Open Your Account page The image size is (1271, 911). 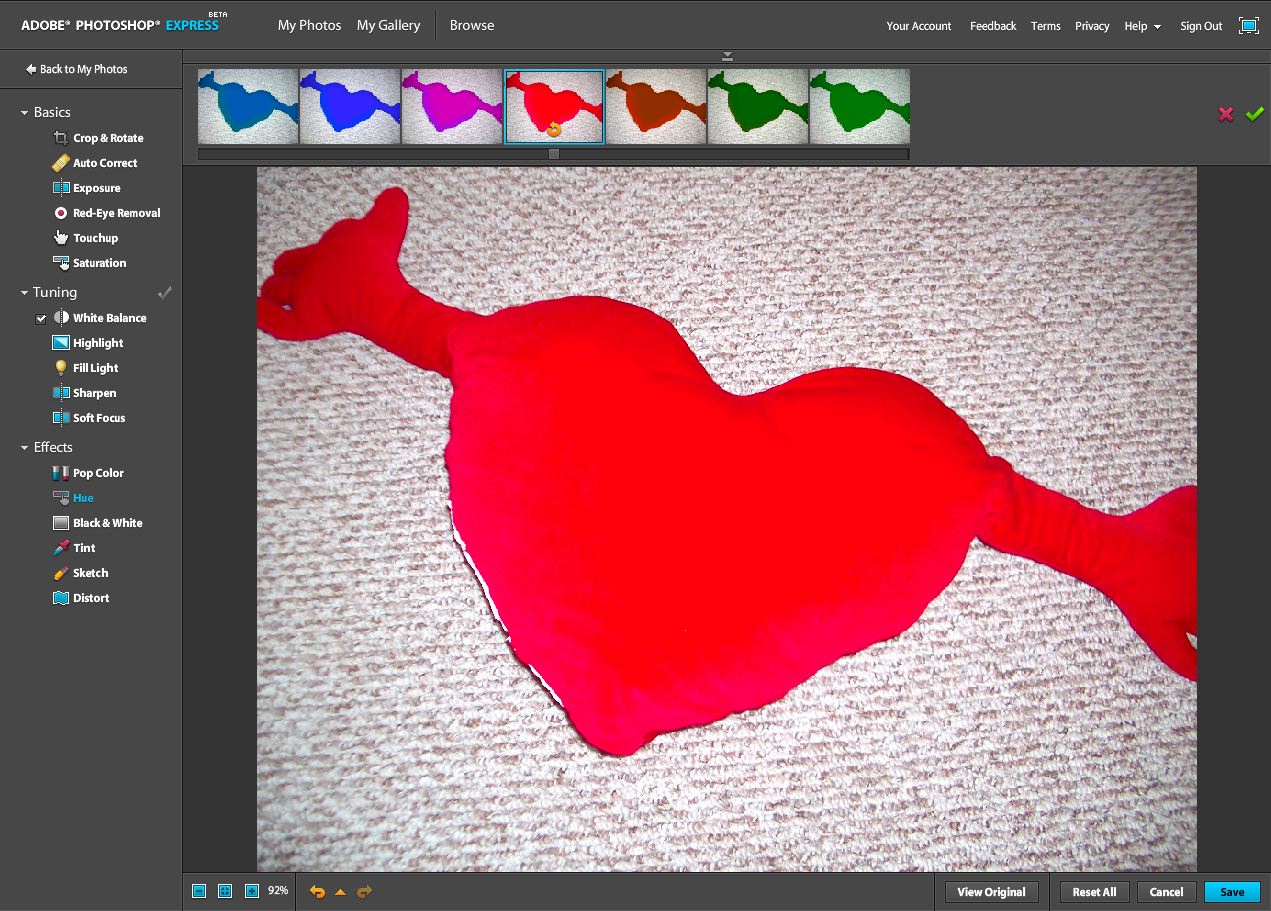[919, 26]
